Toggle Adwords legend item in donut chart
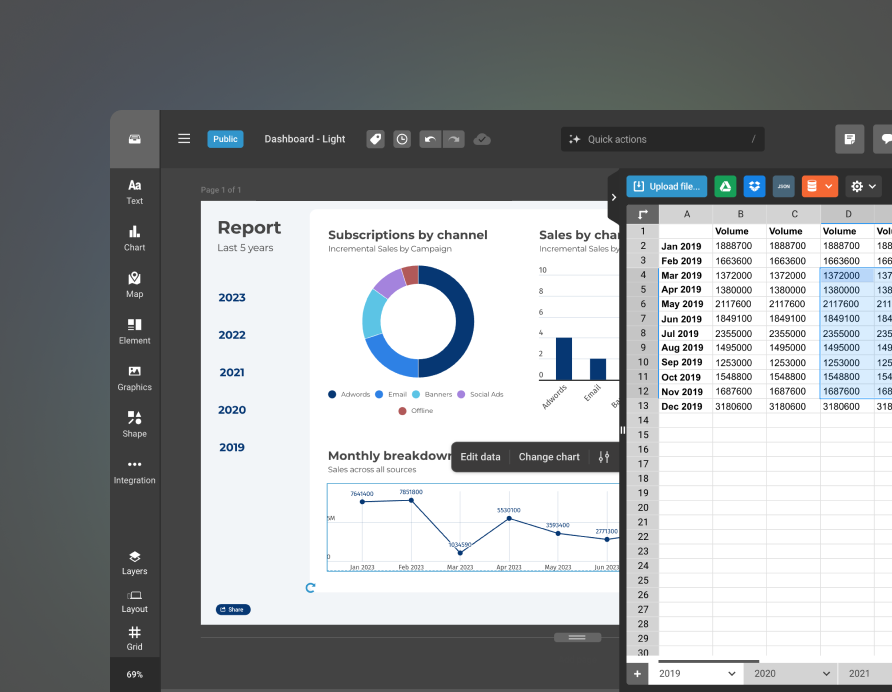 point(349,394)
